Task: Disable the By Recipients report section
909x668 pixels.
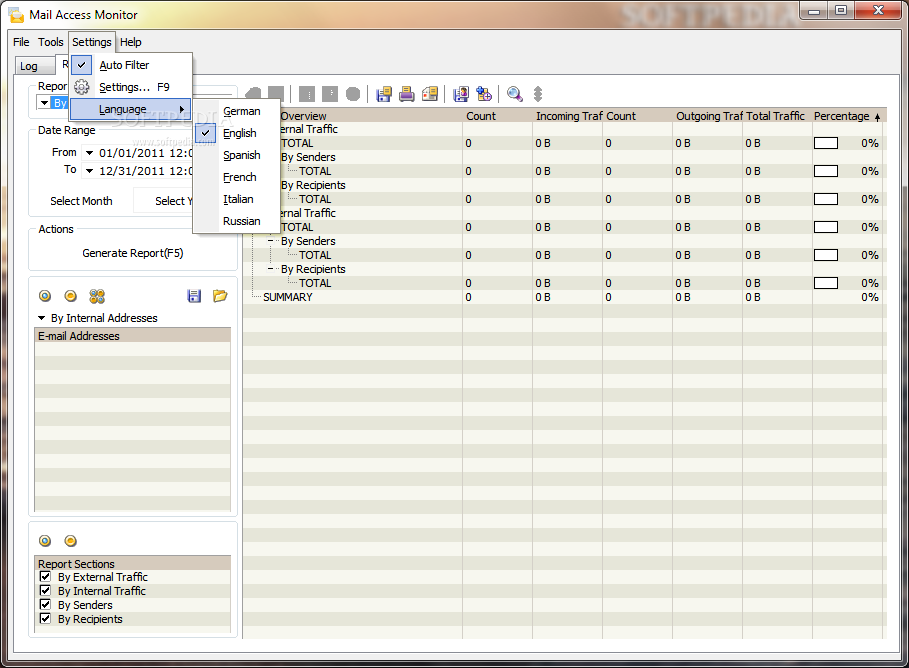Action: [x=45, y=619]
